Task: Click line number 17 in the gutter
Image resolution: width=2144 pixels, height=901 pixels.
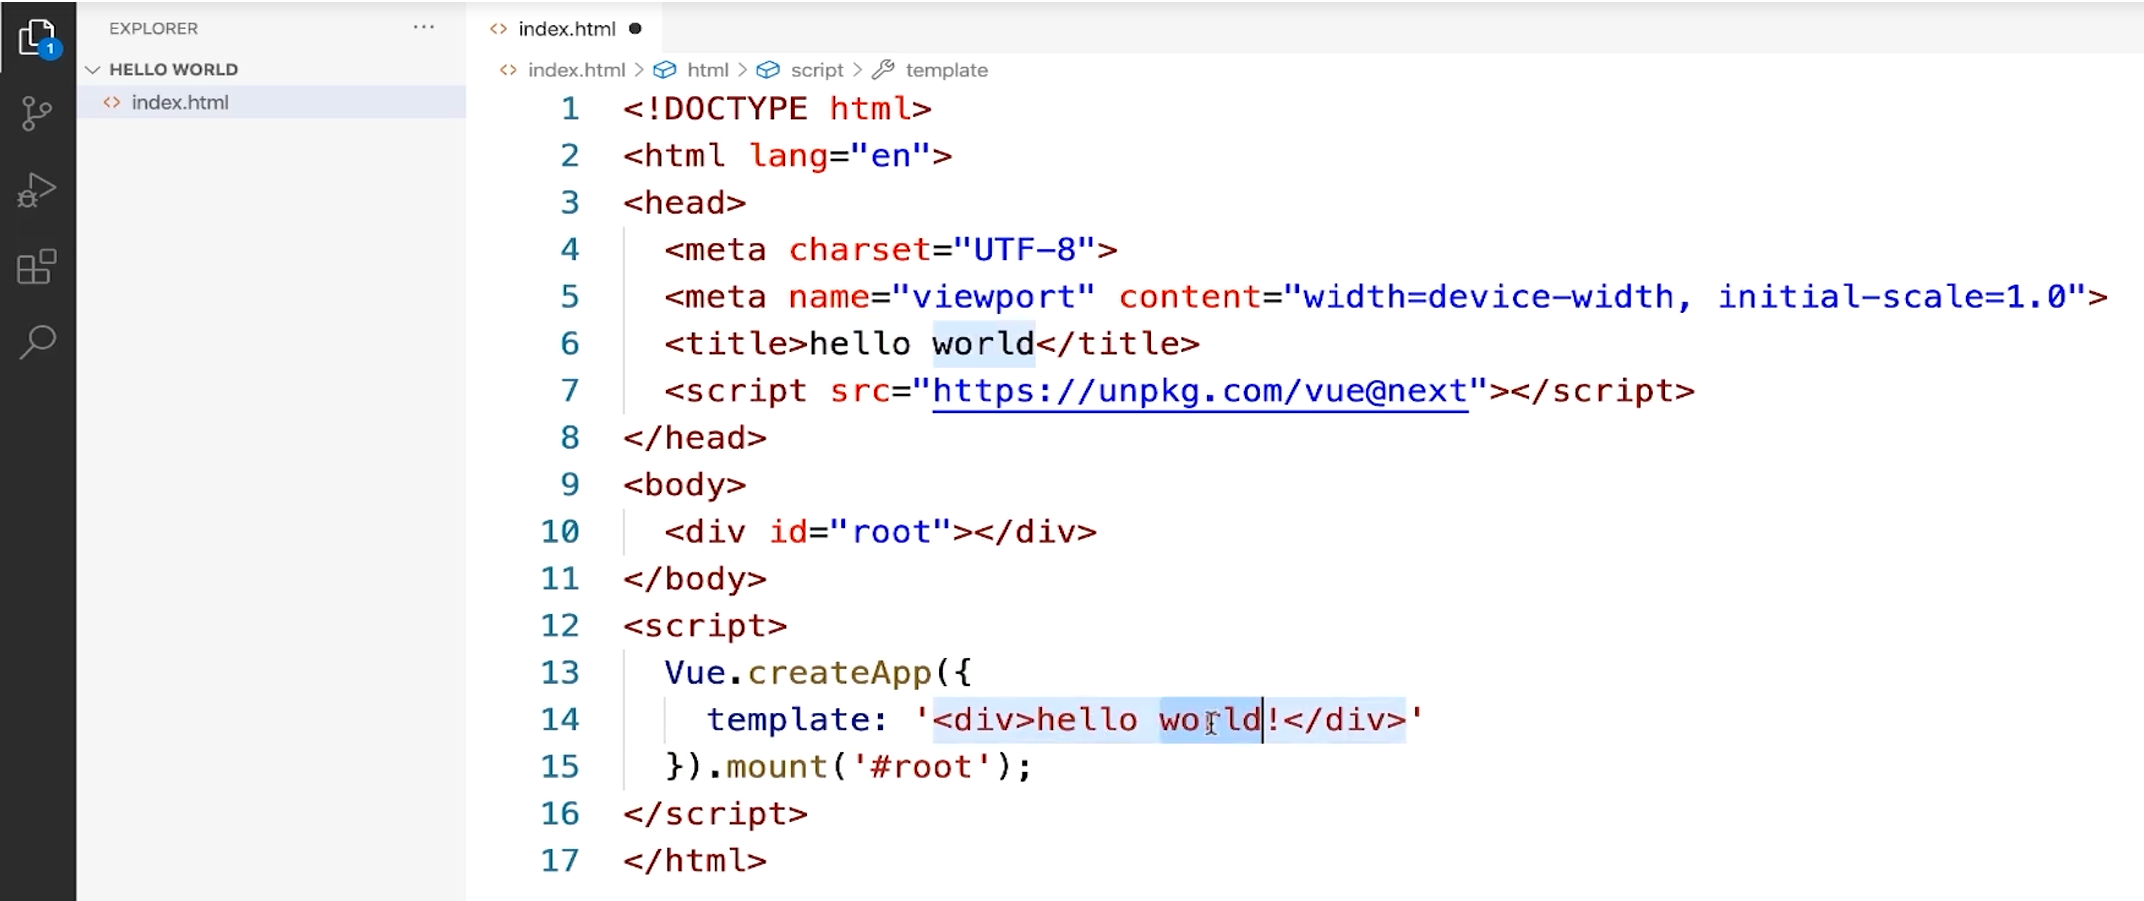Action: coord(560,860)
